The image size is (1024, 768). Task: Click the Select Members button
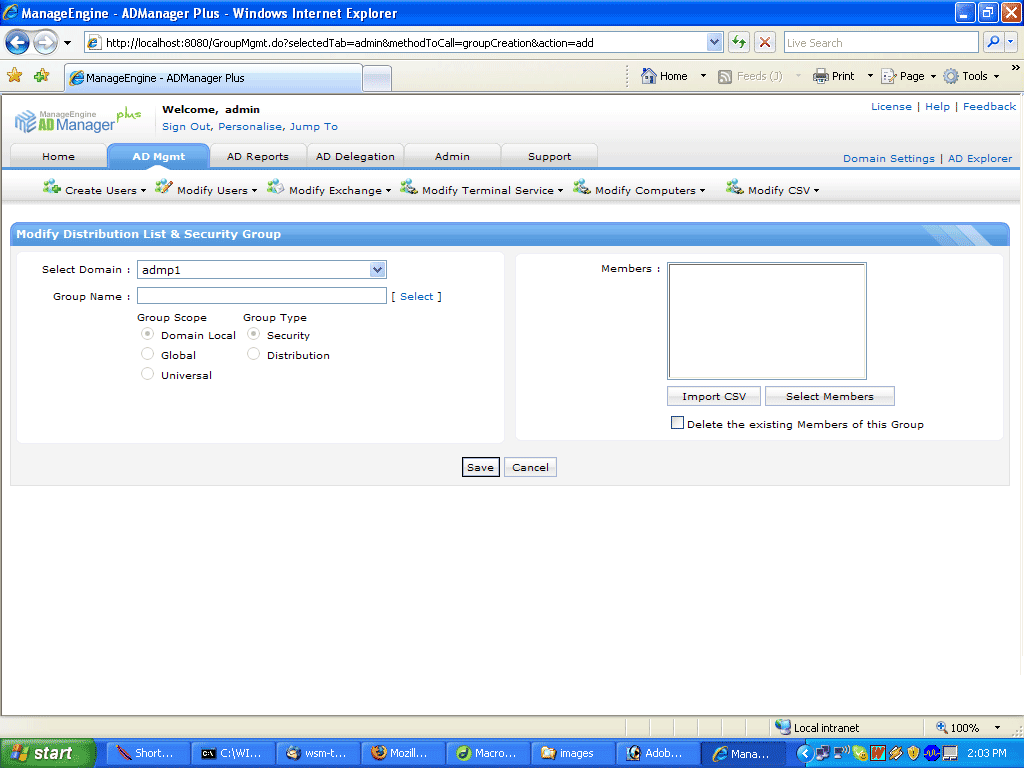click(x=829, y=396)
